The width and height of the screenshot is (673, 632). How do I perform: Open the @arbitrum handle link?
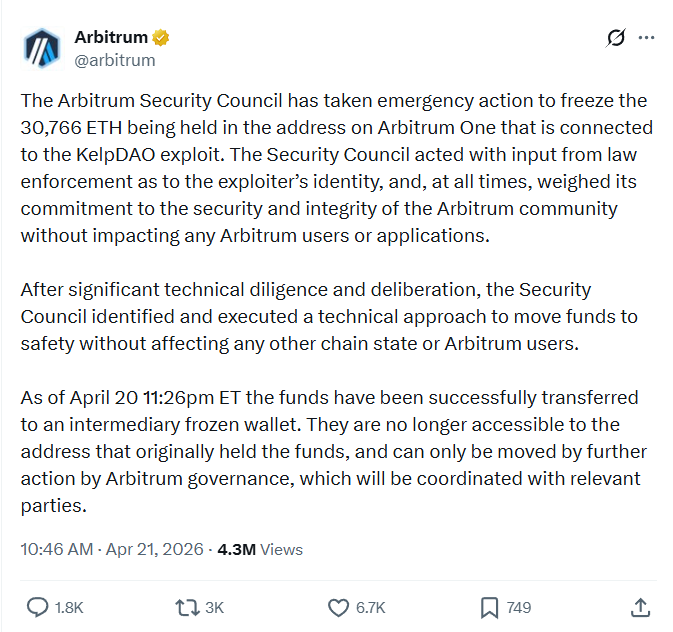pyautogui.click(x=115, y=60)
